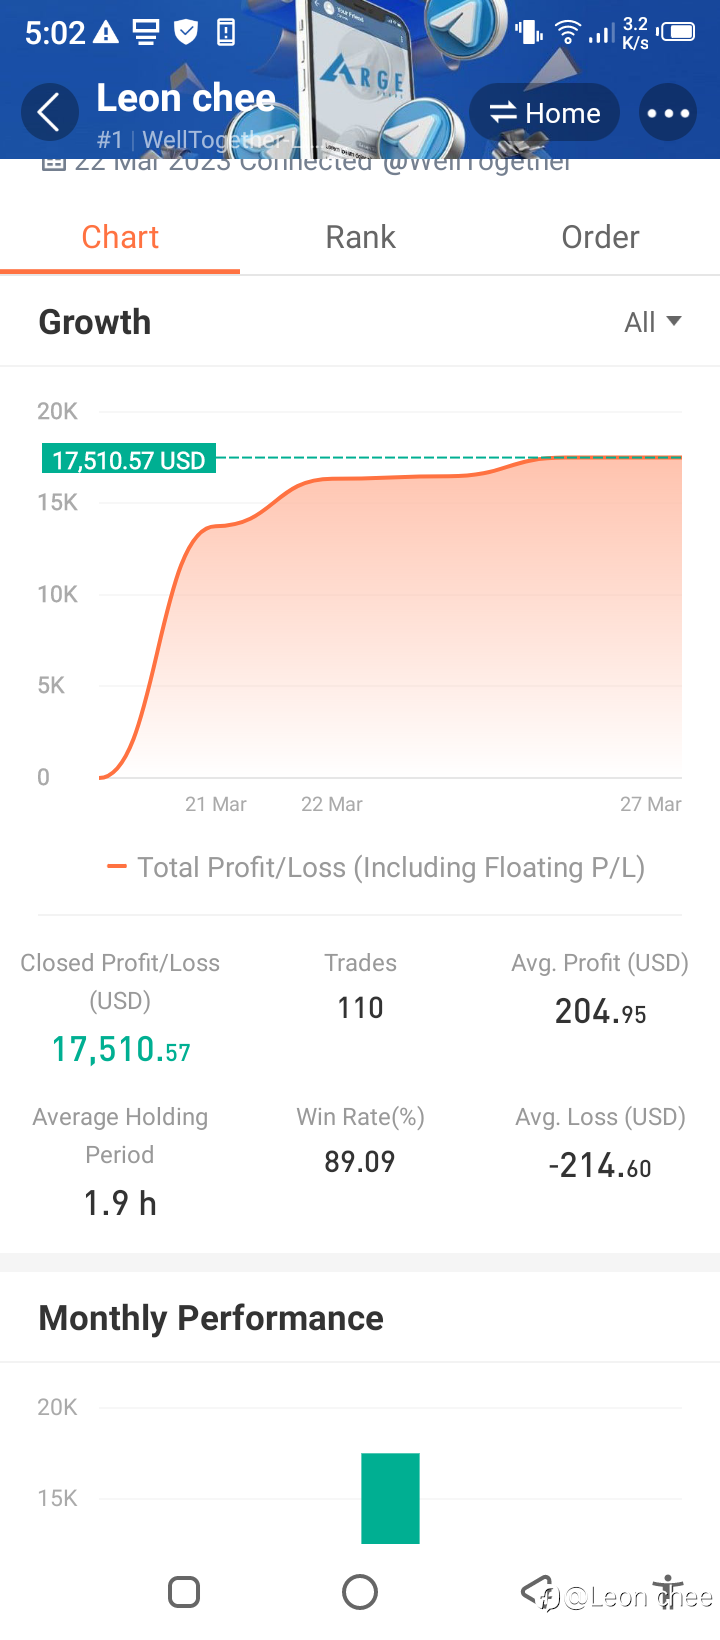Expand the All time-range dropdown
This screenshot has width=720, height=1640.
(652, 322)
